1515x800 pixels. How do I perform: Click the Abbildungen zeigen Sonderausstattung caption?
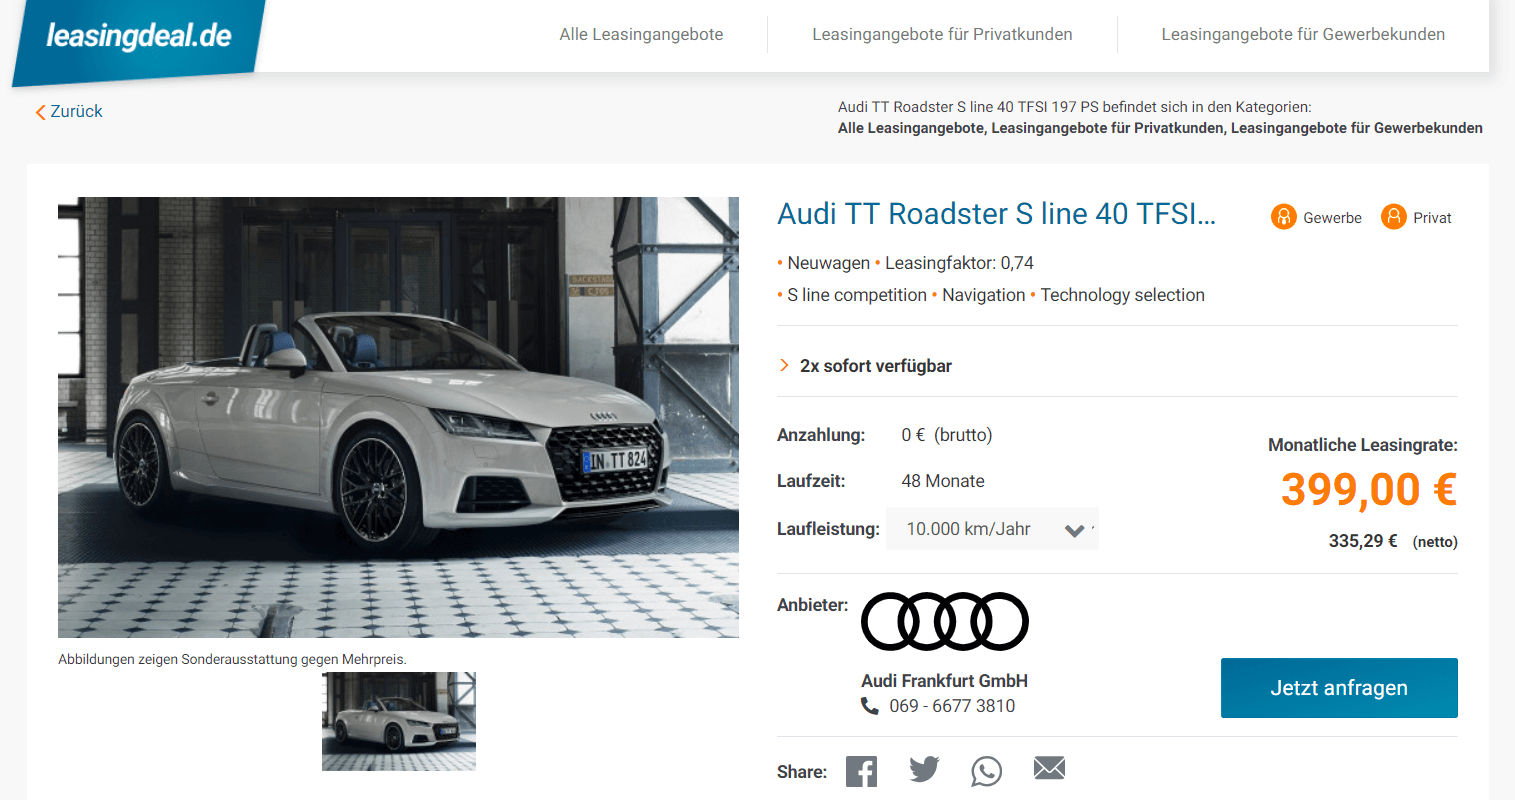click(232, 659)
